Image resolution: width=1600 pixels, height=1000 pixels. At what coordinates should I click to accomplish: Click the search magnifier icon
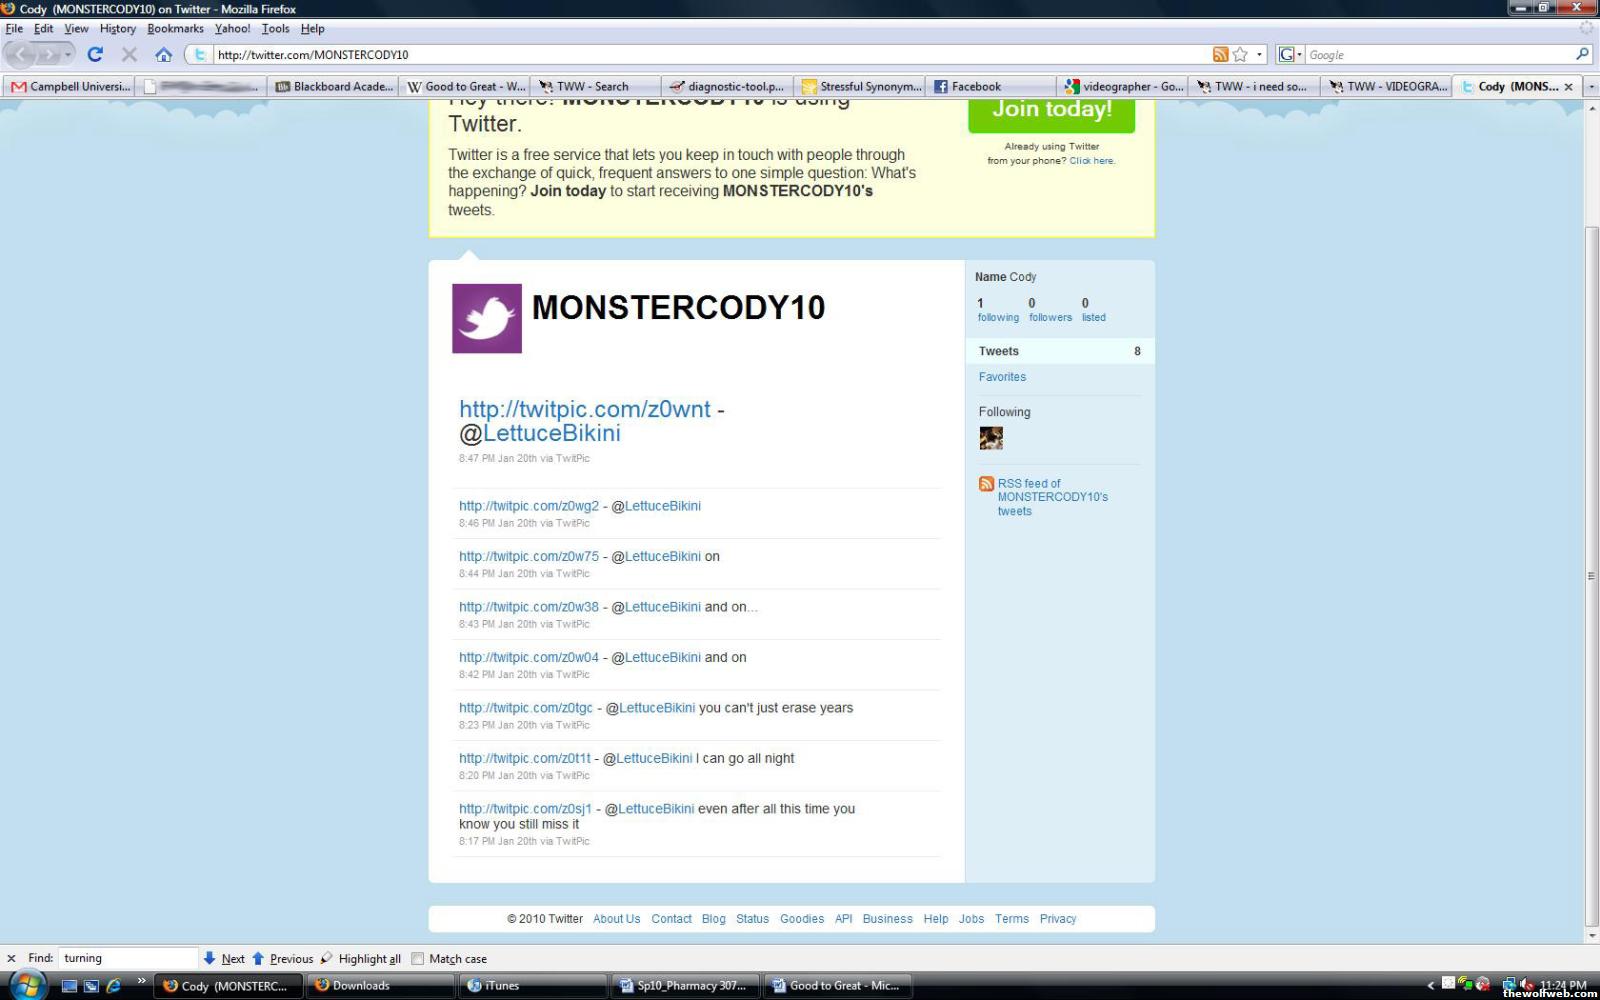point(1582,55)
